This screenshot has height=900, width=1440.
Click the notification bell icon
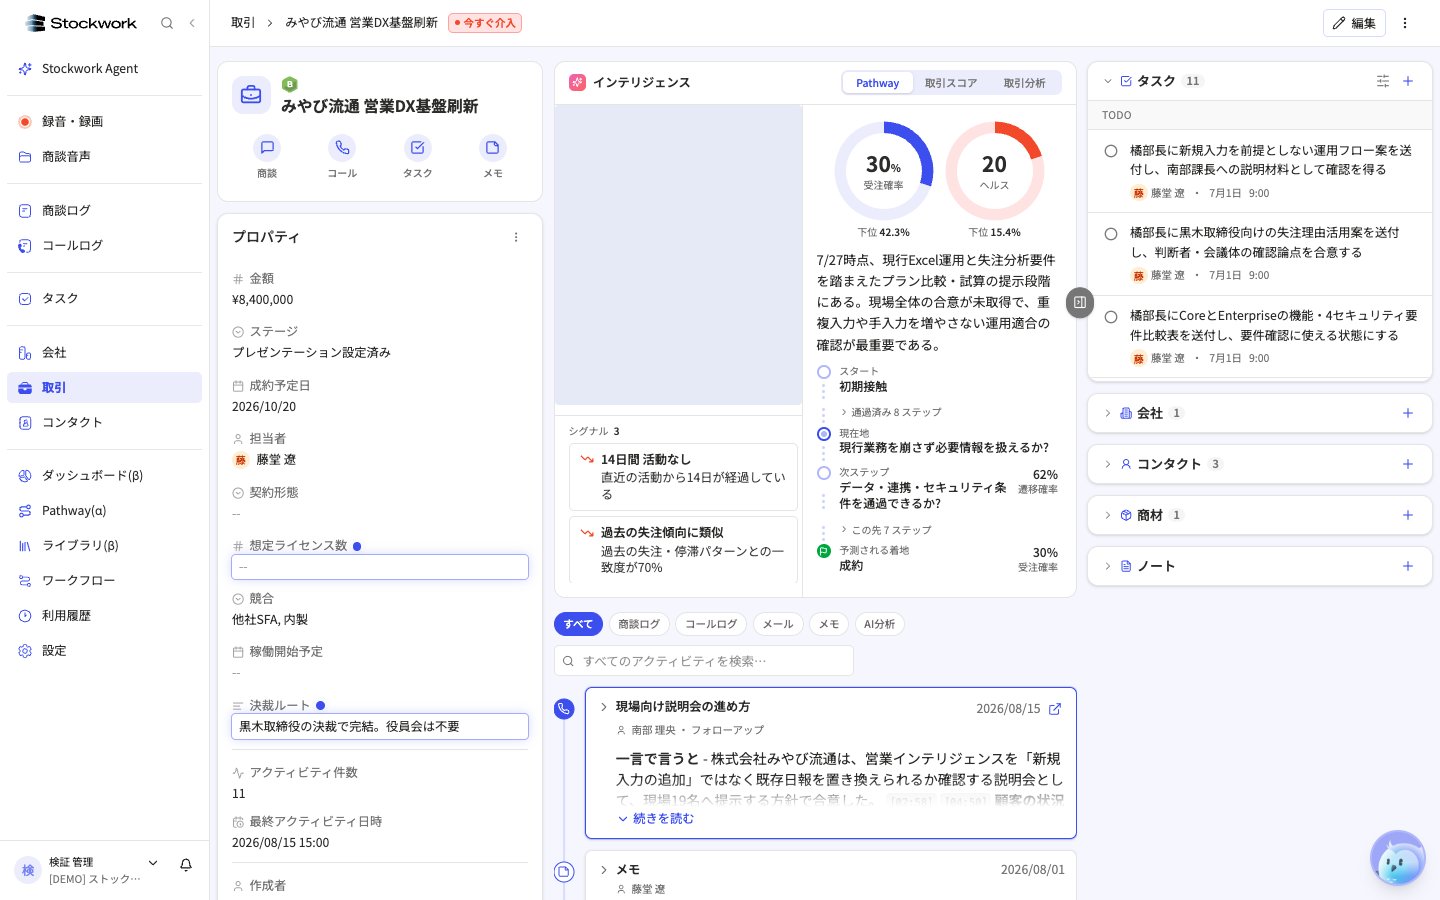[186, 865]
